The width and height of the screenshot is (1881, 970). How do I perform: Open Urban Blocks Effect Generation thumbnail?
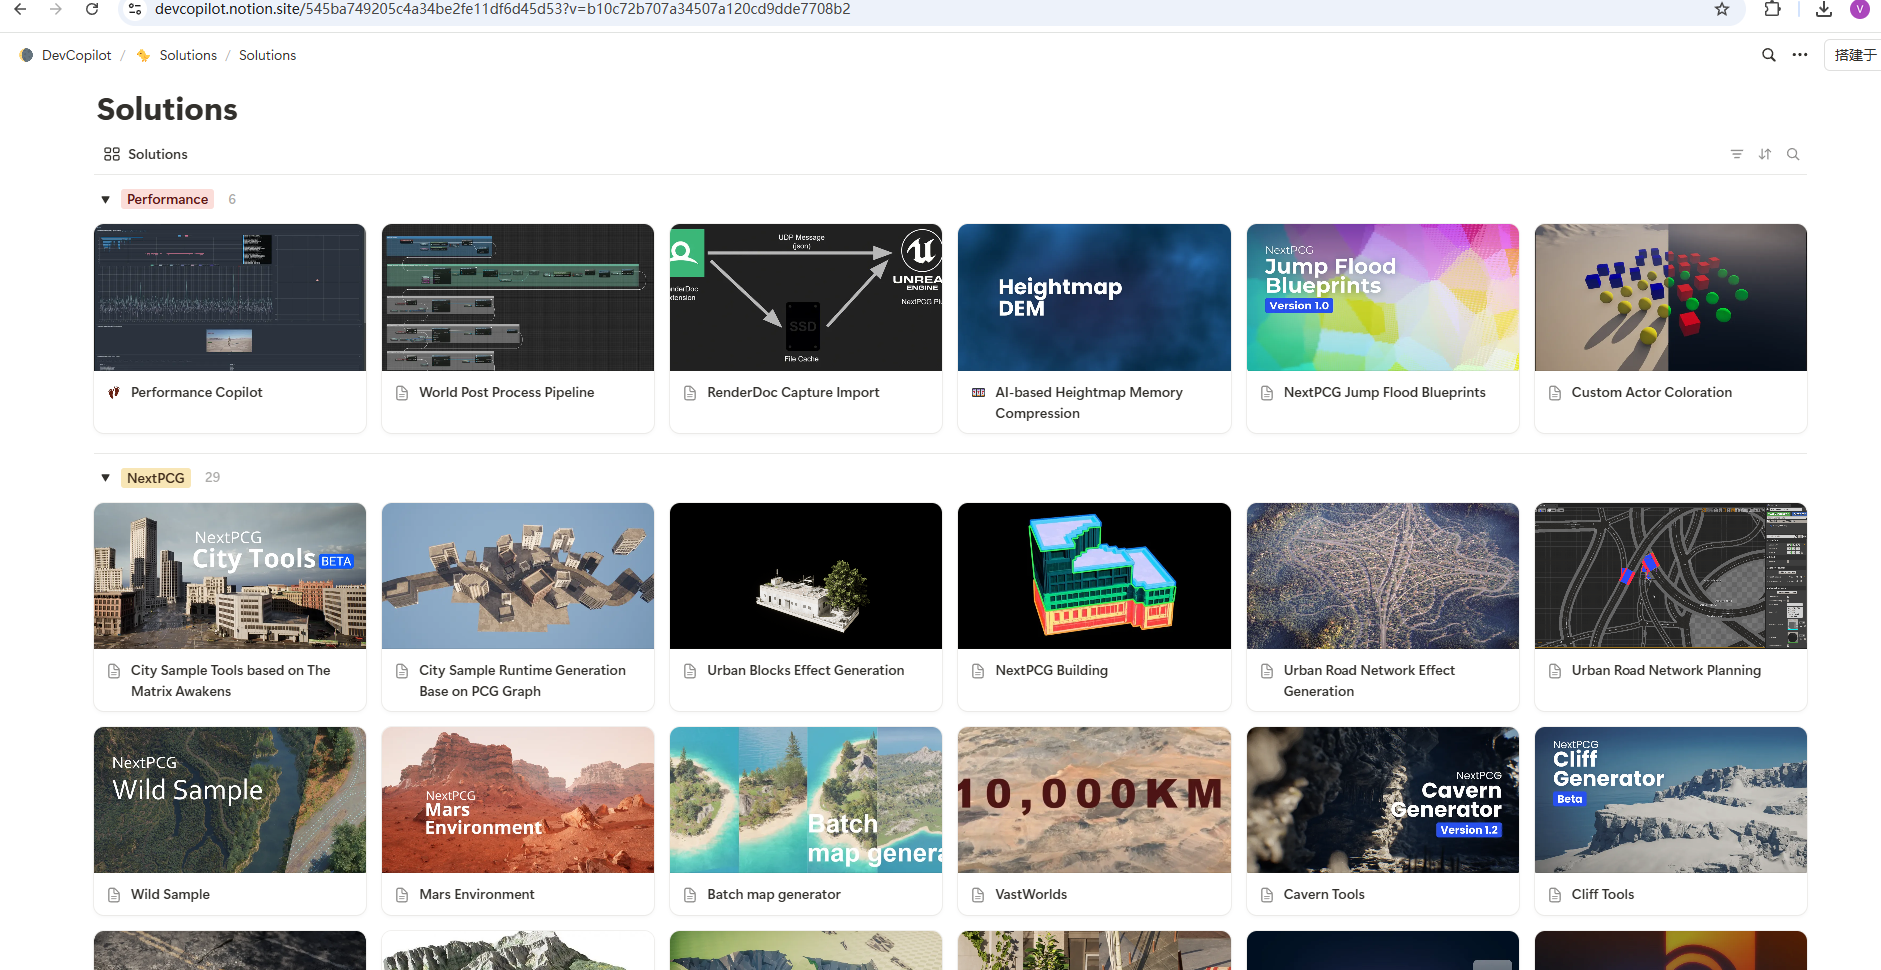tap(806, 576)
